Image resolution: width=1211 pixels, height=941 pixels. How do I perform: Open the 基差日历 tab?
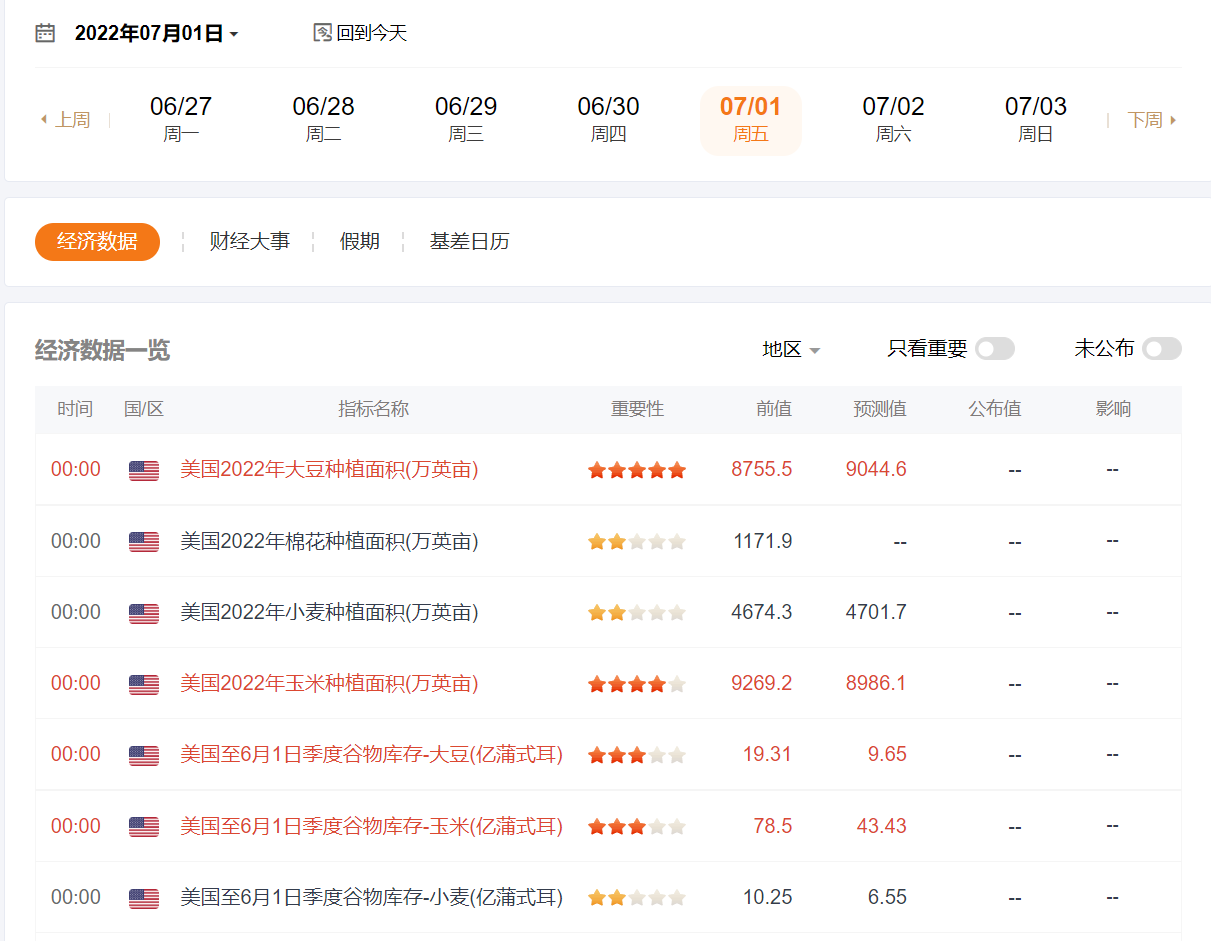pos(469,242)
